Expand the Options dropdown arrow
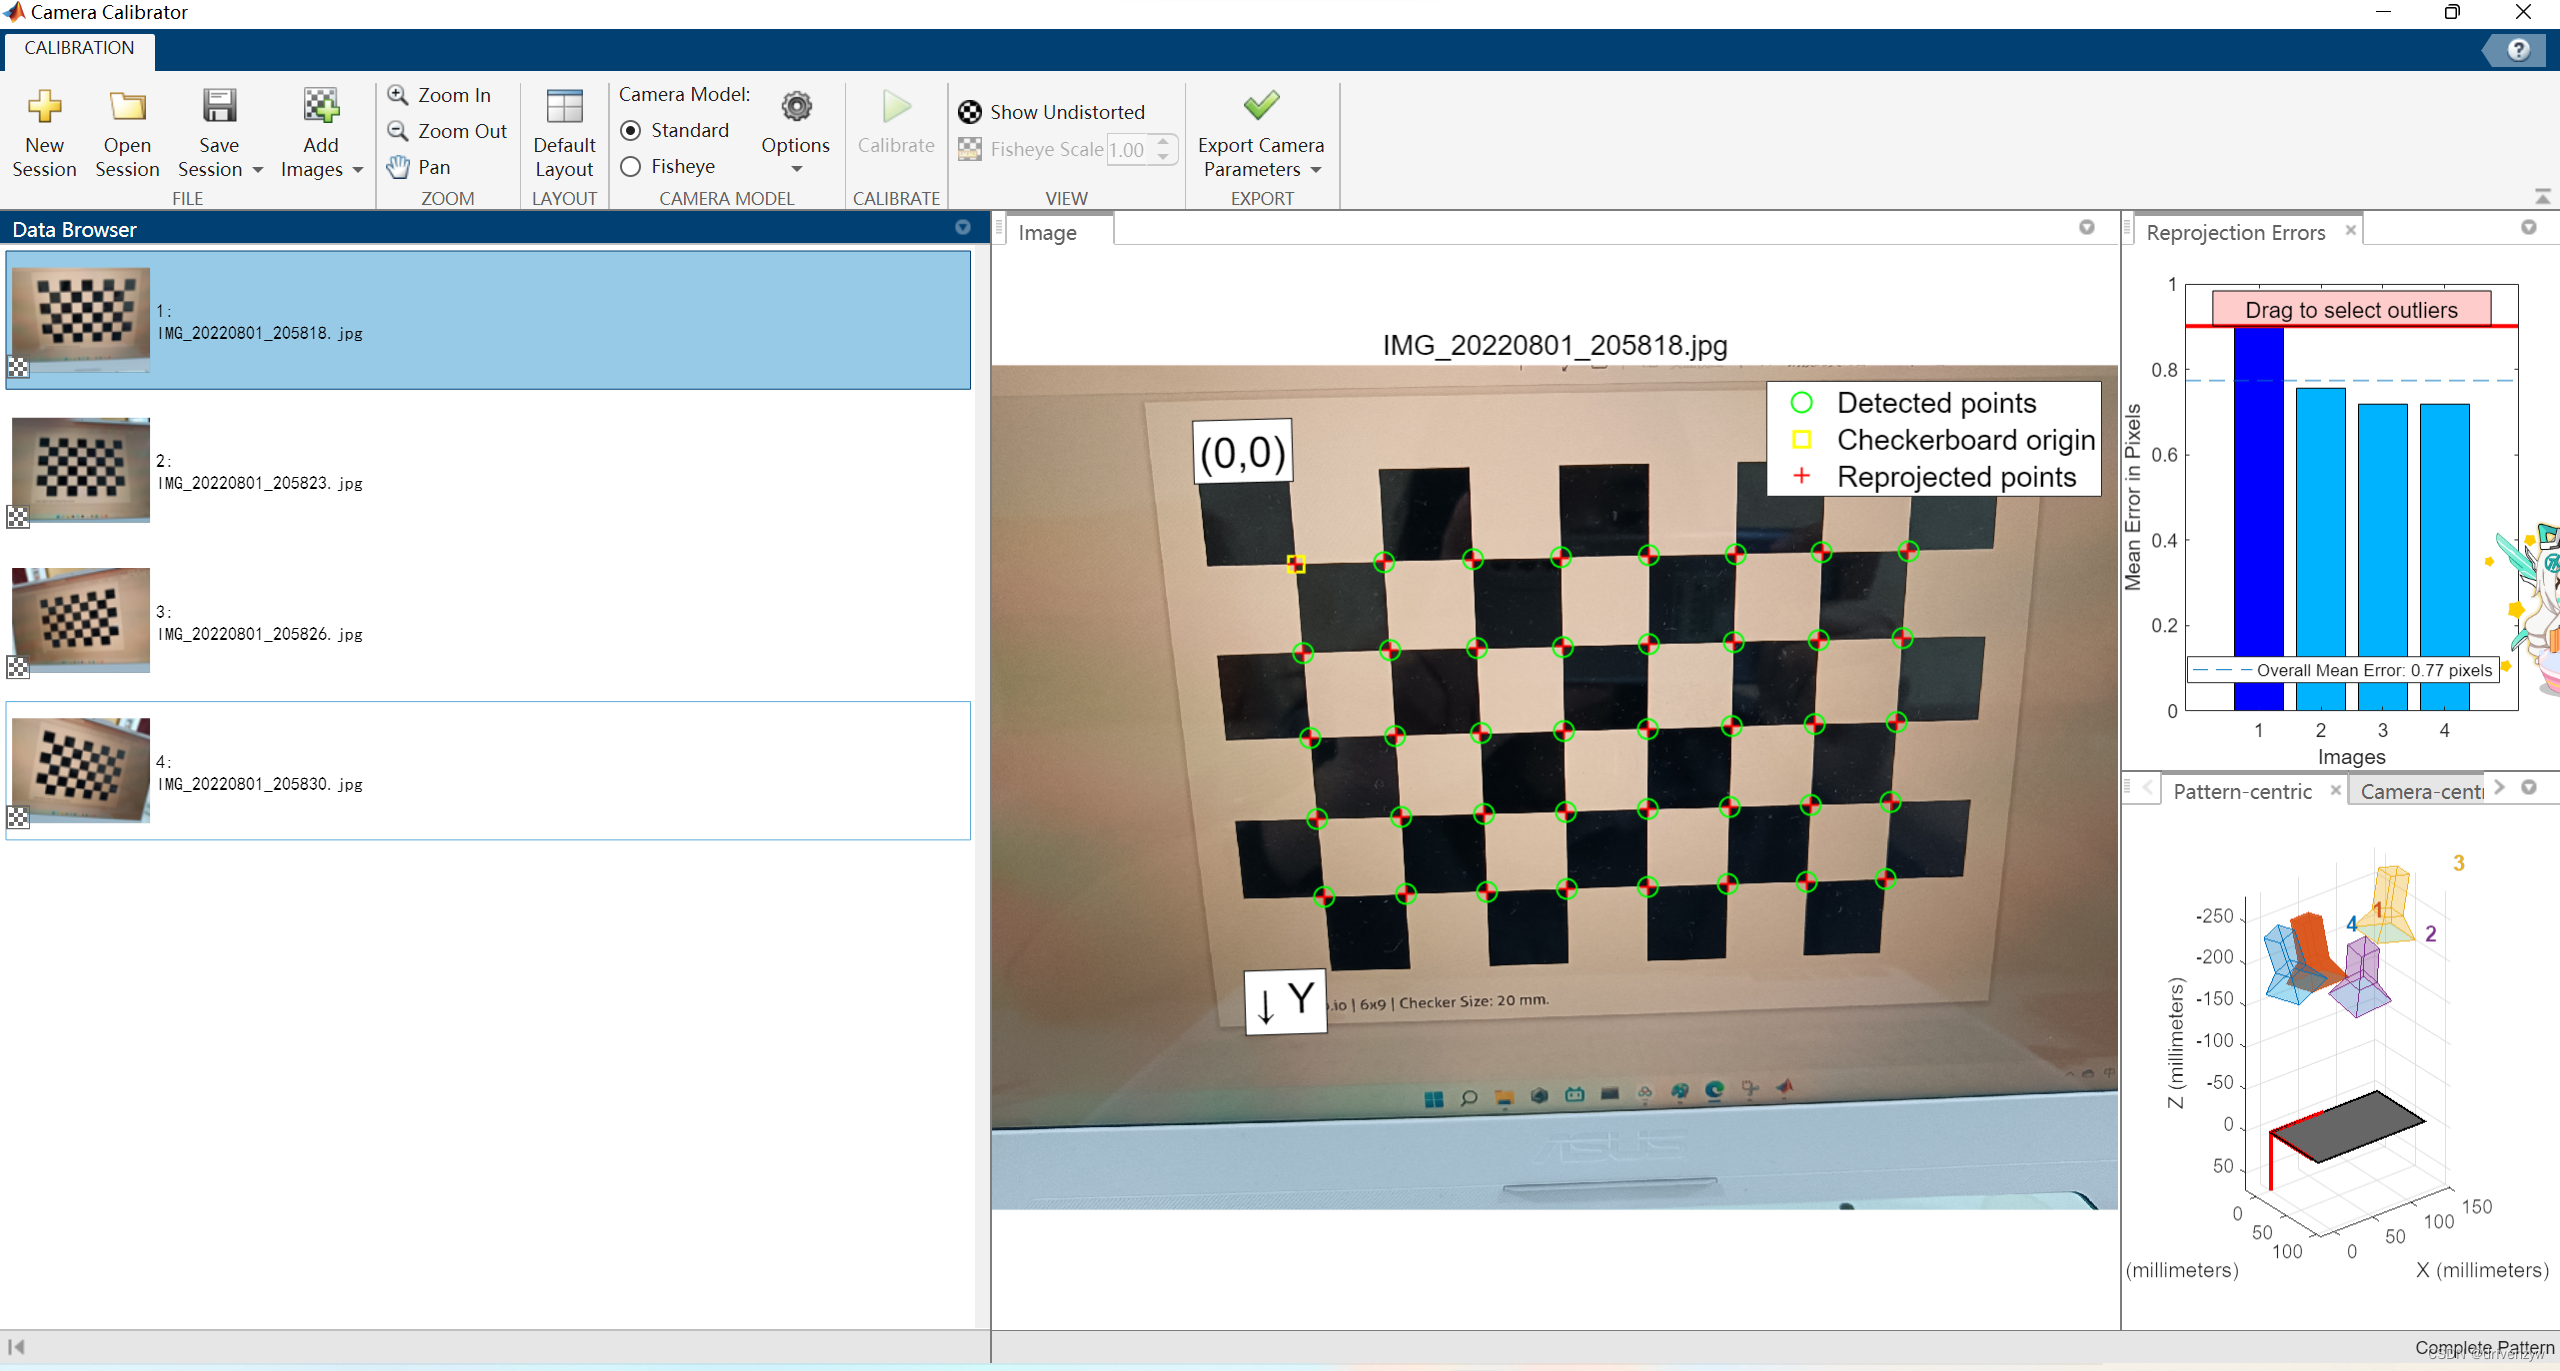2560x1371 pixels. pos(796,169)
